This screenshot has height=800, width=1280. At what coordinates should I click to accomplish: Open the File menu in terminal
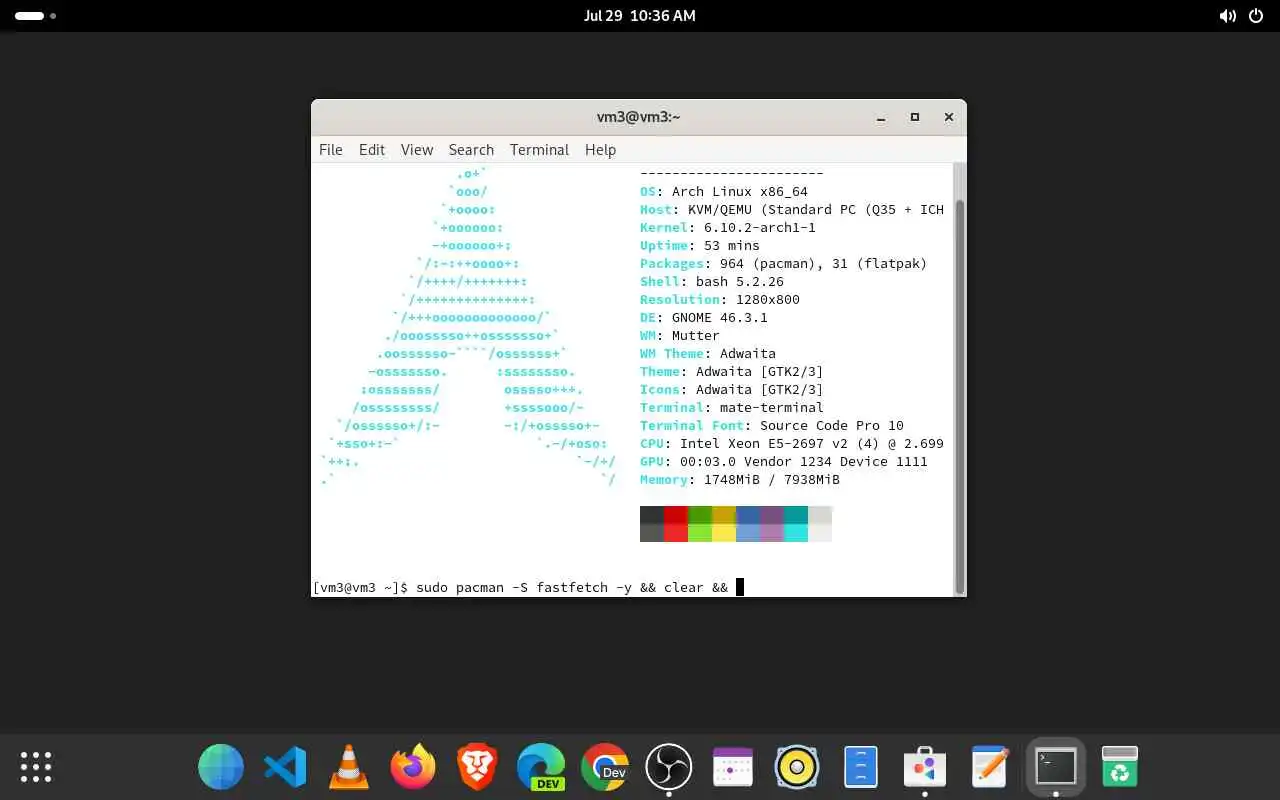330,149
